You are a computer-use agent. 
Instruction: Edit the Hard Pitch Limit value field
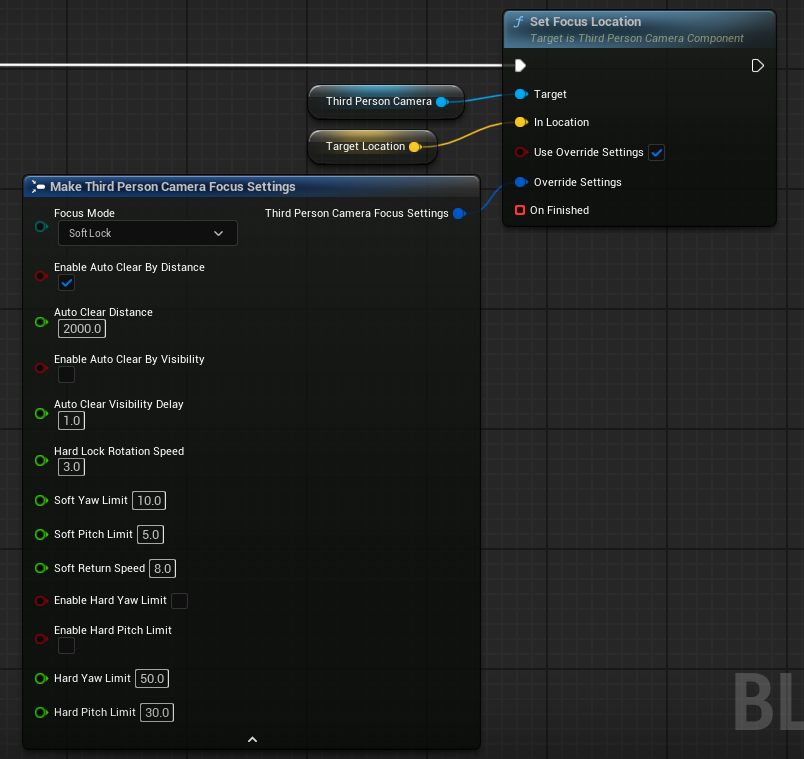156,712
